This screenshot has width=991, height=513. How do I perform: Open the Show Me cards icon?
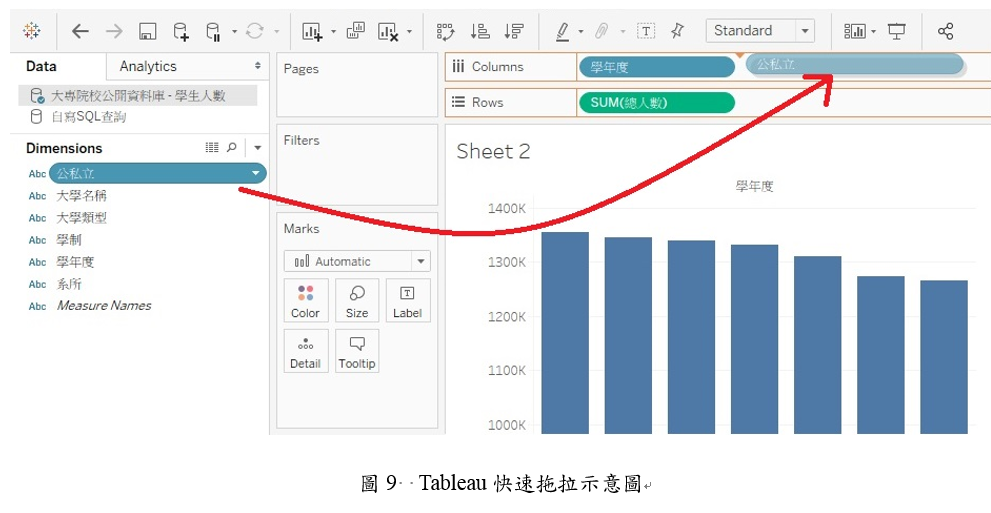click(x=855, y=31)
